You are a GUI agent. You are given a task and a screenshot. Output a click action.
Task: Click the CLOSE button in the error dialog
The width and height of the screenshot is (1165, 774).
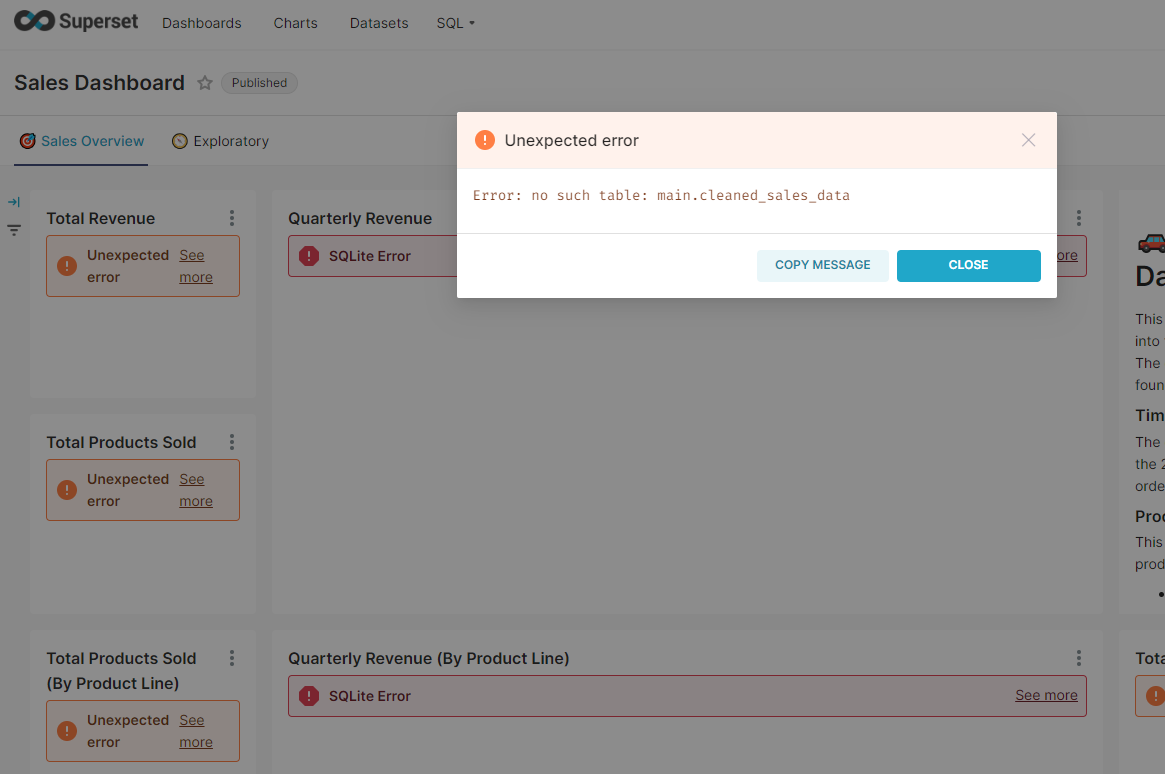pyautogui.click(x=968, y=265)
